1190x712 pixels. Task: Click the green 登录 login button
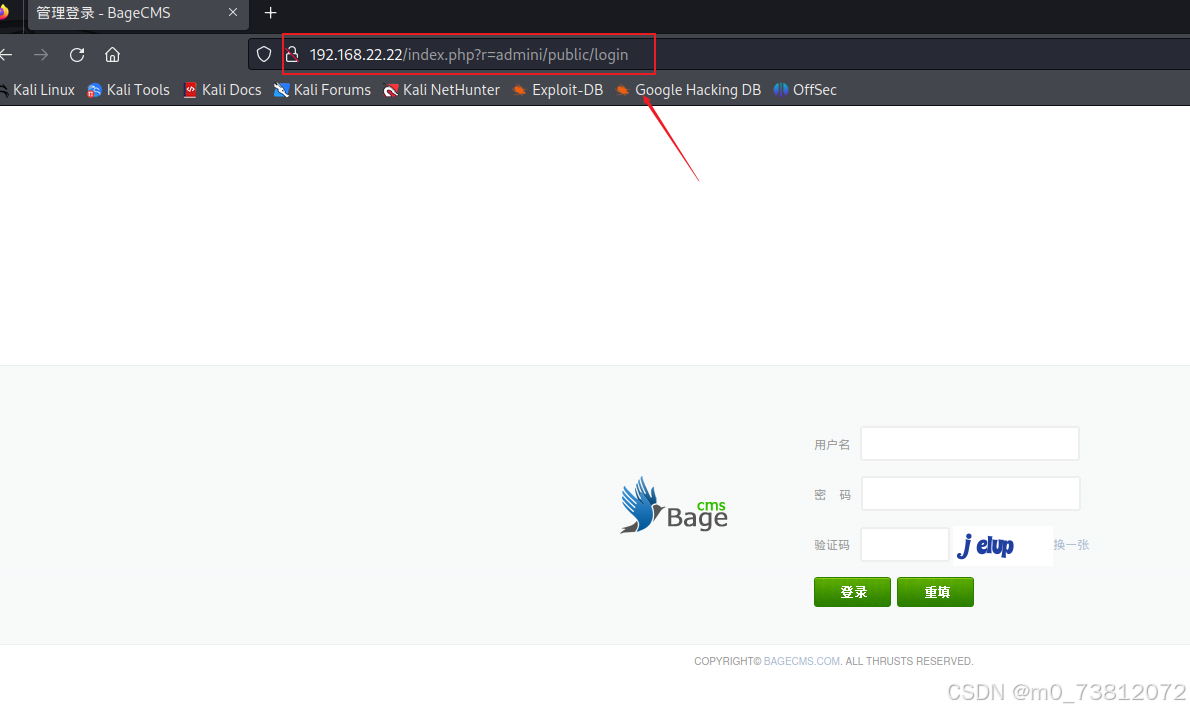click(x=852, y=592)
